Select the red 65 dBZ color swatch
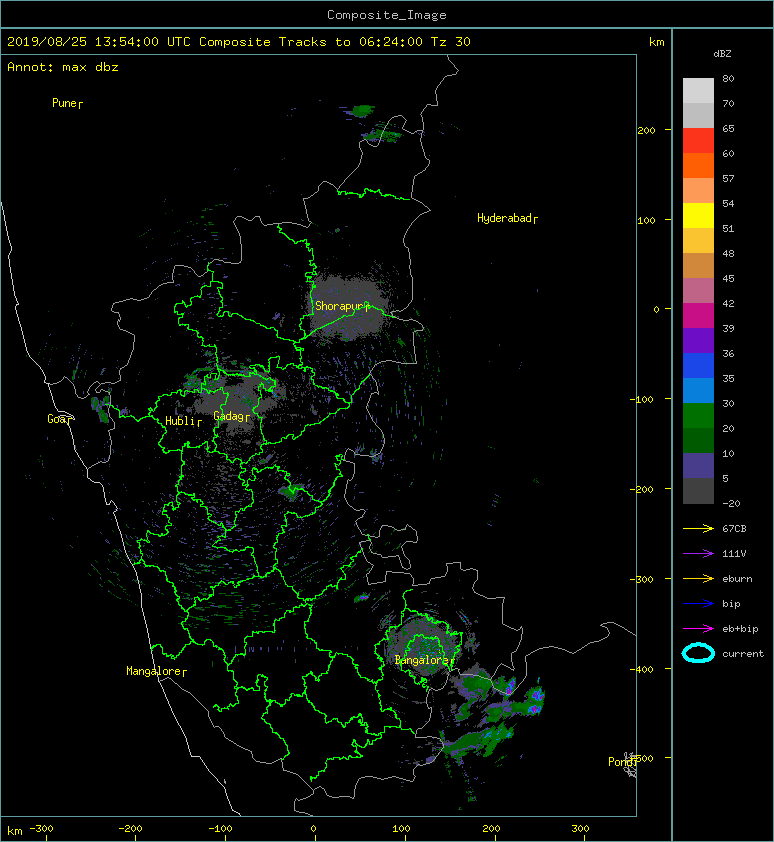Viewport: 774px width, 842px height. click(x=698, y=141)
